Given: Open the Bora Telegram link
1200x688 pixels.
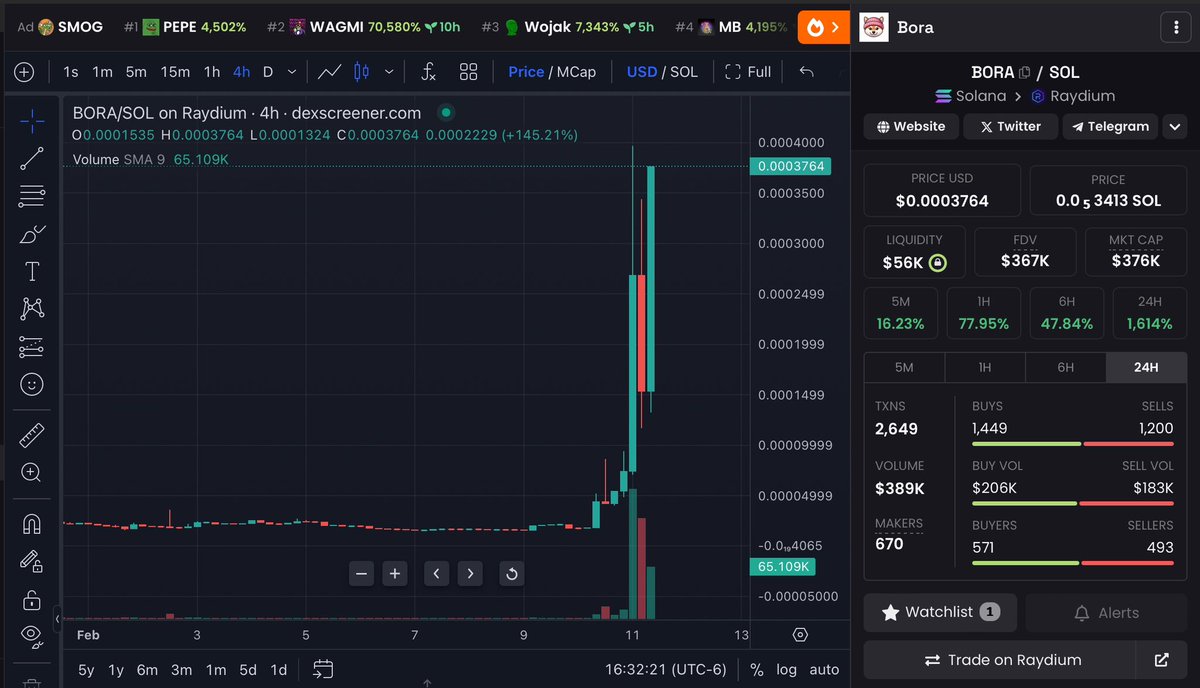Looking at the screenshot, I should [1110, 127].
